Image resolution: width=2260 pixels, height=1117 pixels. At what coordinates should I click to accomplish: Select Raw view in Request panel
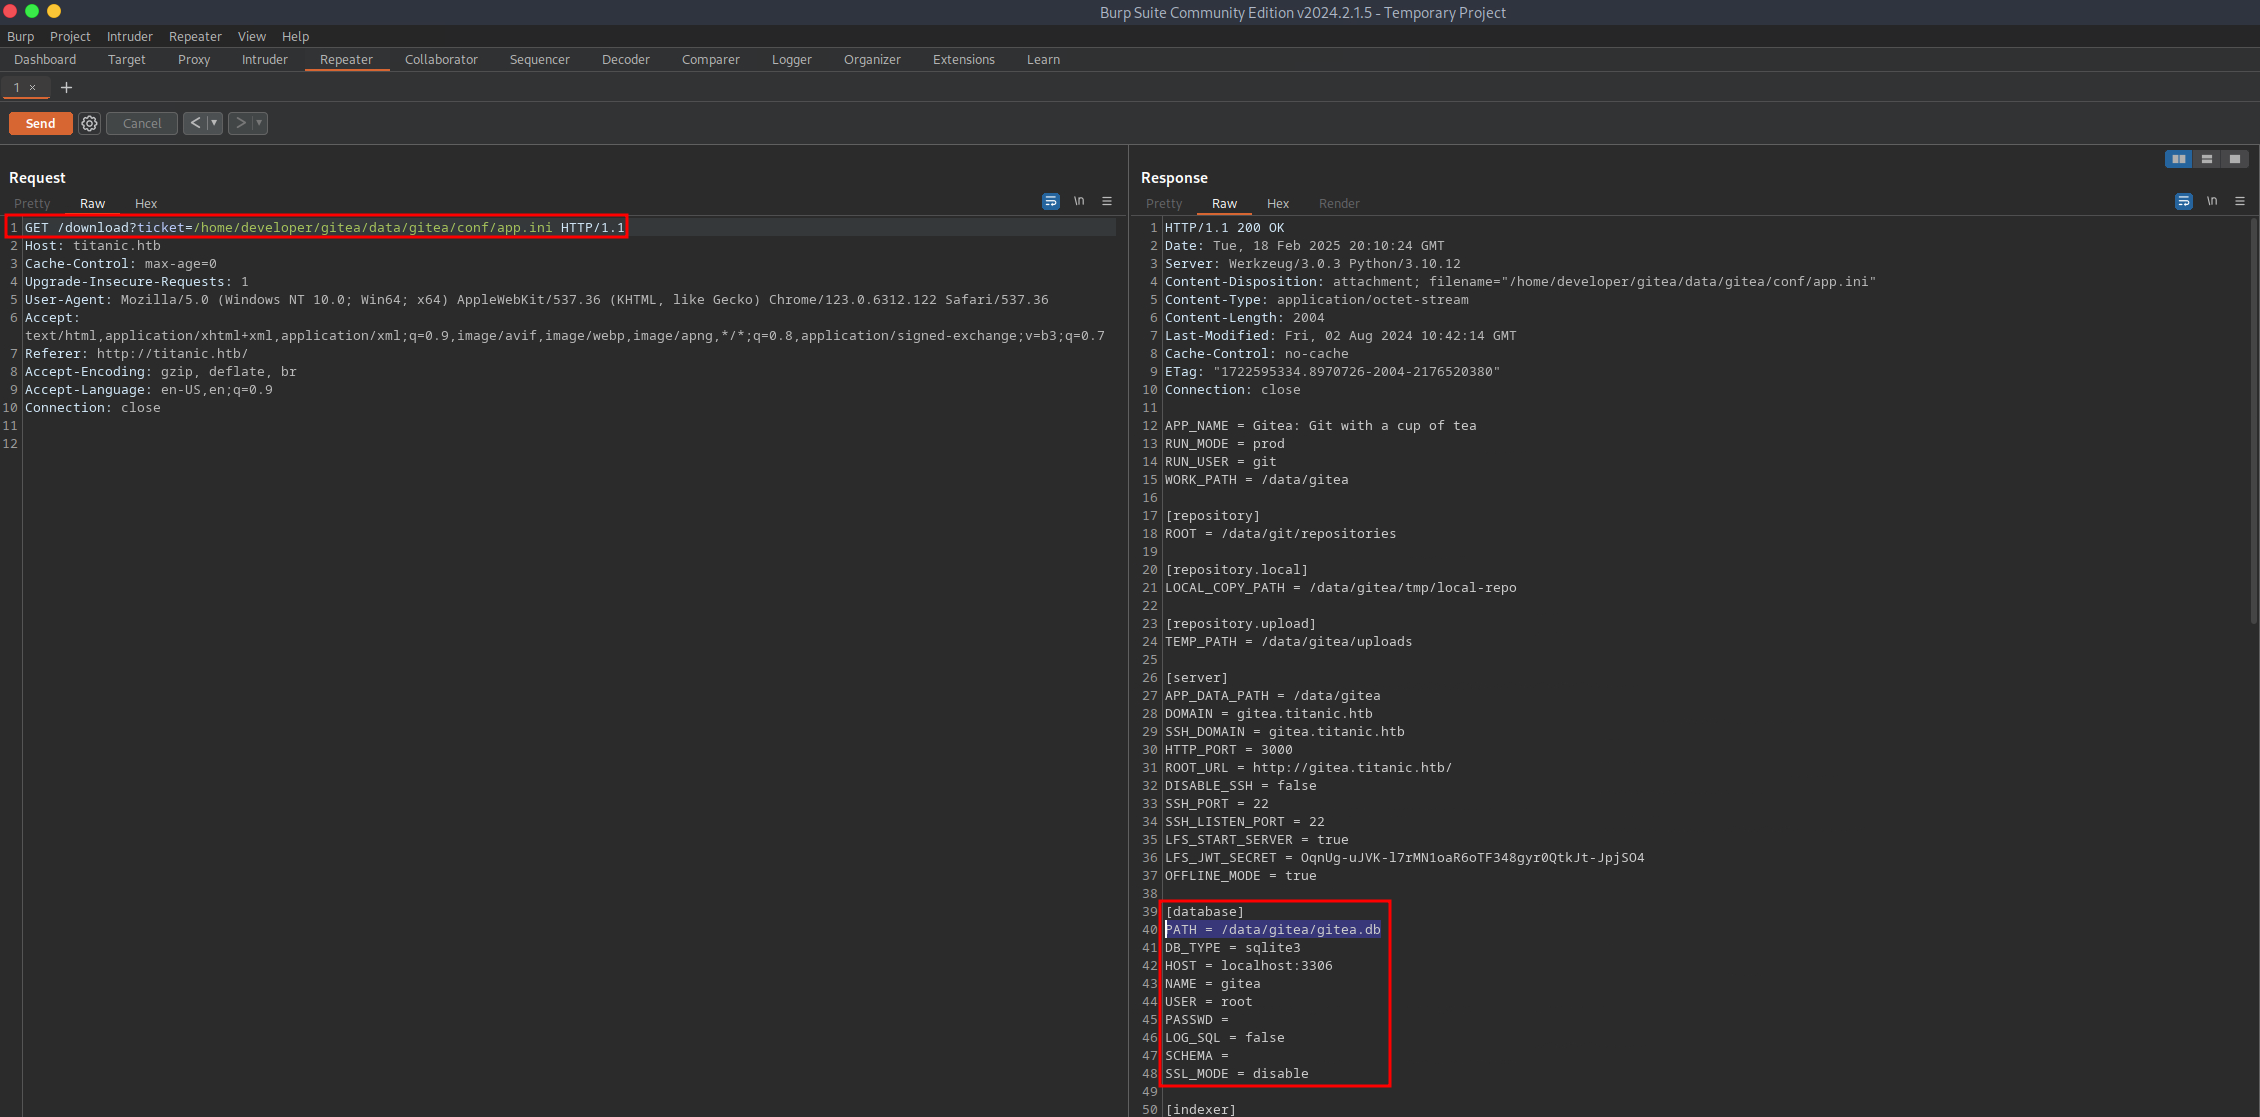pyautogui.click(x=92, y=203)
